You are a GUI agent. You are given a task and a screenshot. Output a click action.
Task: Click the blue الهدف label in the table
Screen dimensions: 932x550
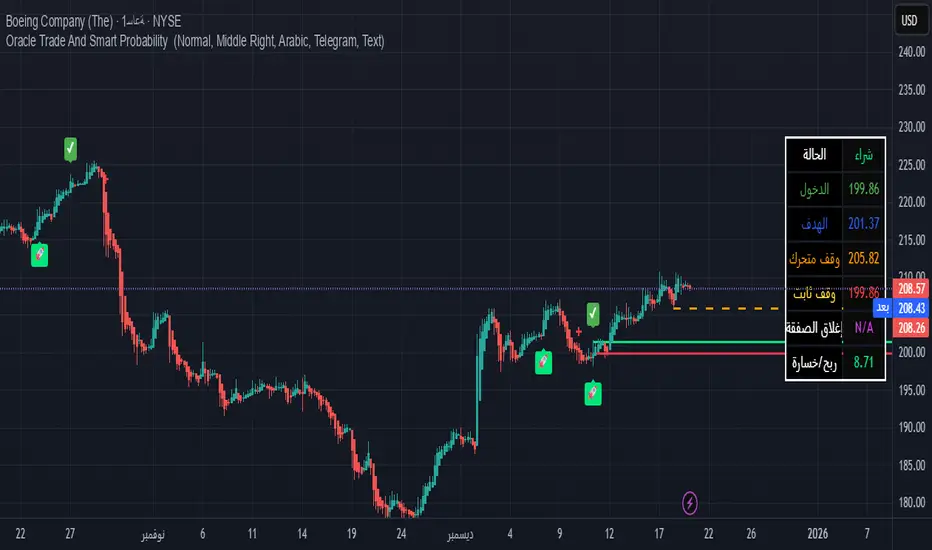[814, 224]
